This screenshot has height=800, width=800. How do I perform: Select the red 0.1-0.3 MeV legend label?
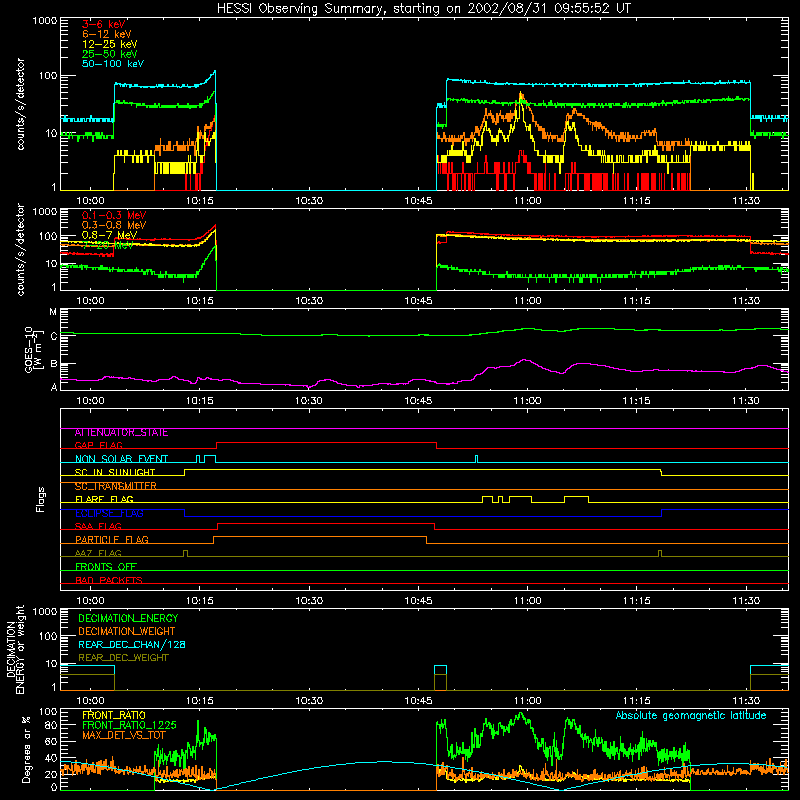[114, 215]
